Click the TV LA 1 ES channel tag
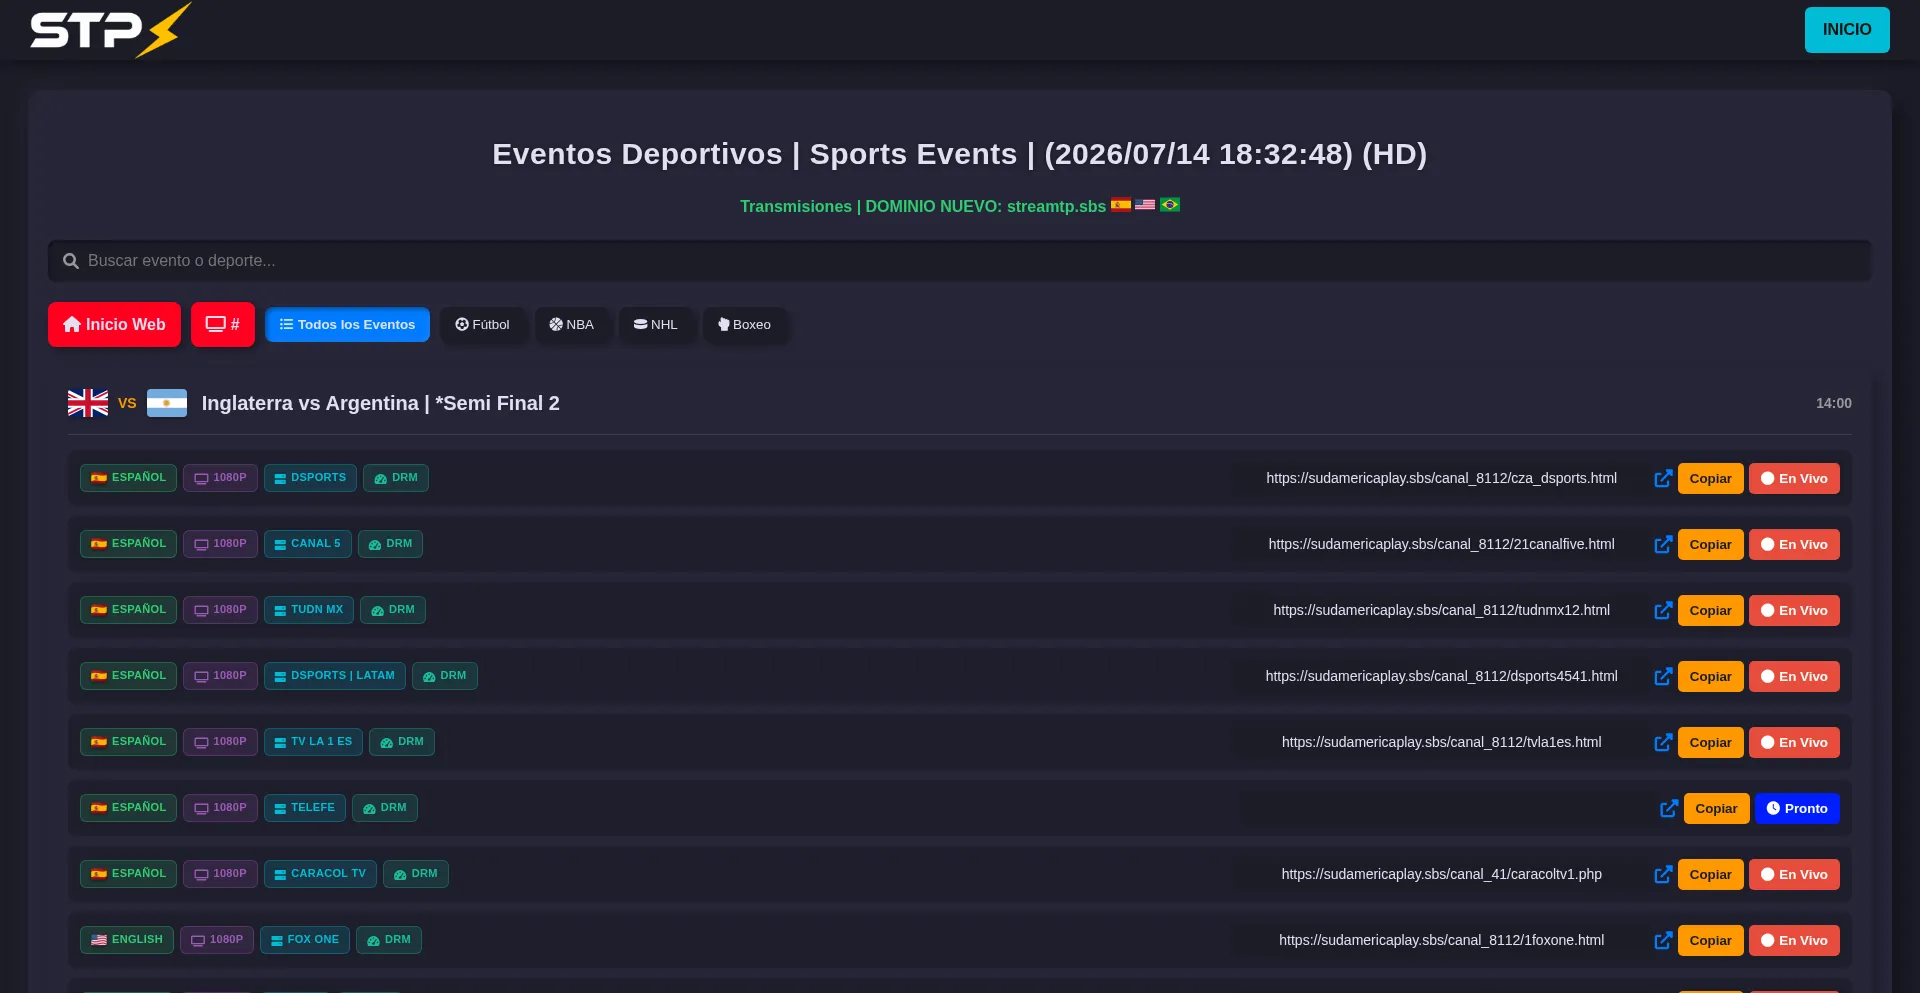Image resolution: width=1920 pixels, height=993 pixels. 313,742
